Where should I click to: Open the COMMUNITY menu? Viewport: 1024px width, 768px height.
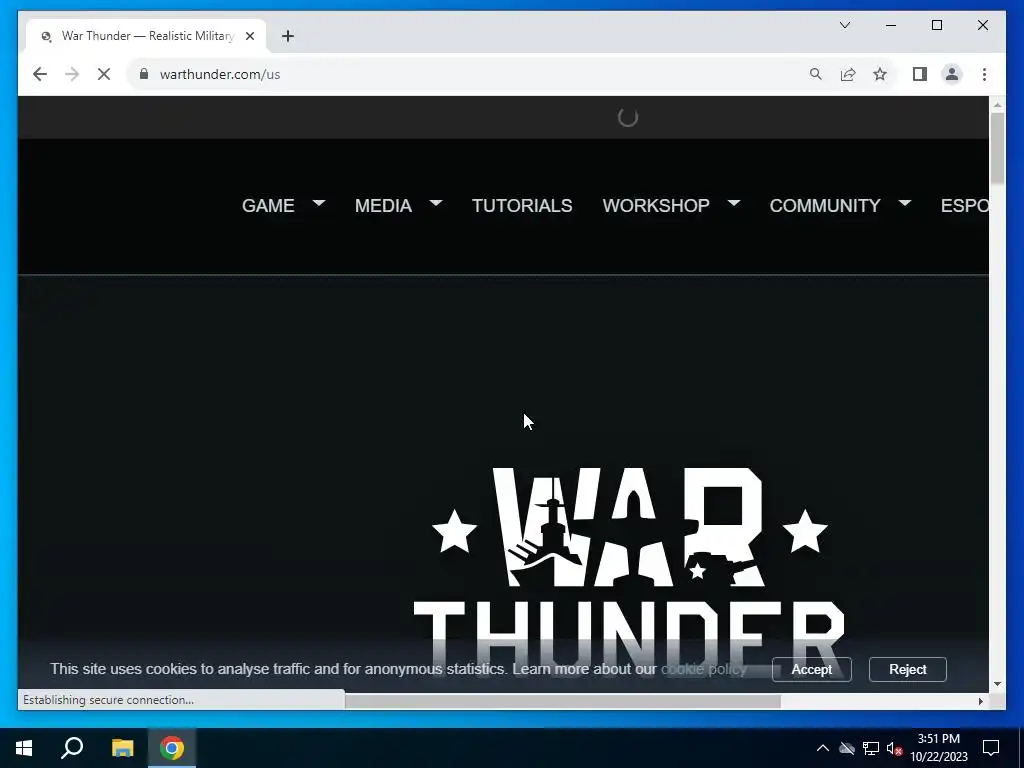pyautogui.click(x=825, y=206)
